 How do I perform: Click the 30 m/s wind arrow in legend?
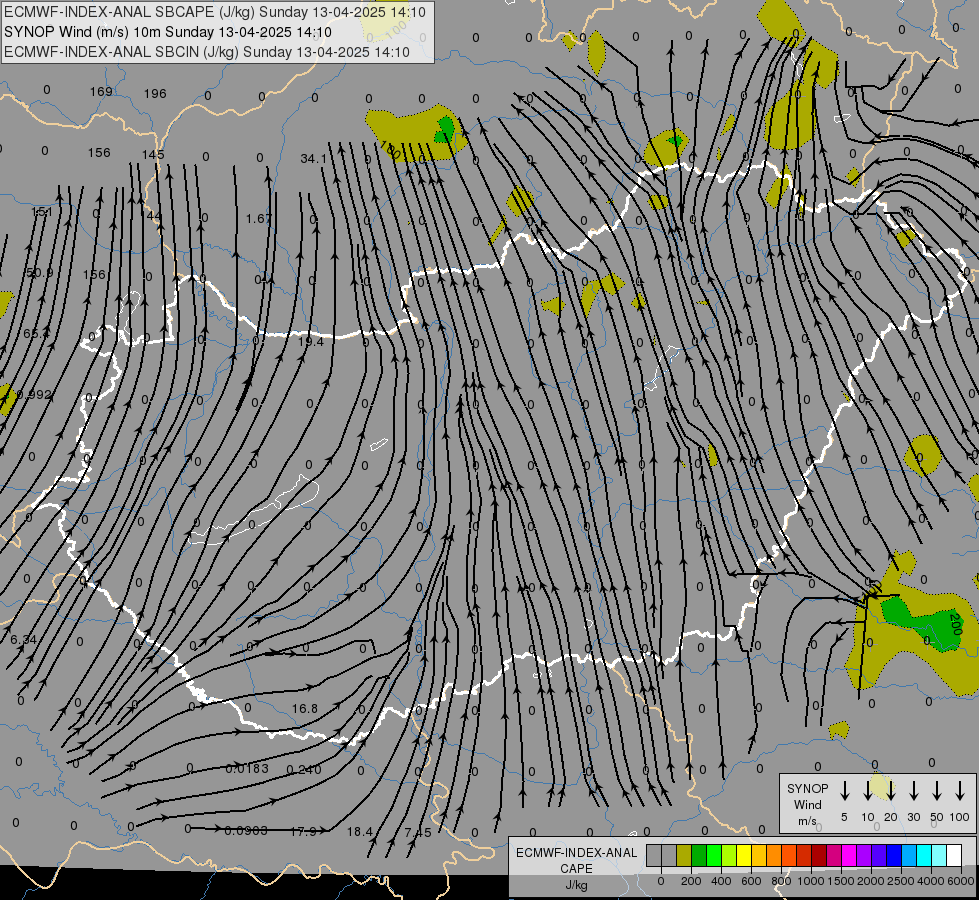914,791
